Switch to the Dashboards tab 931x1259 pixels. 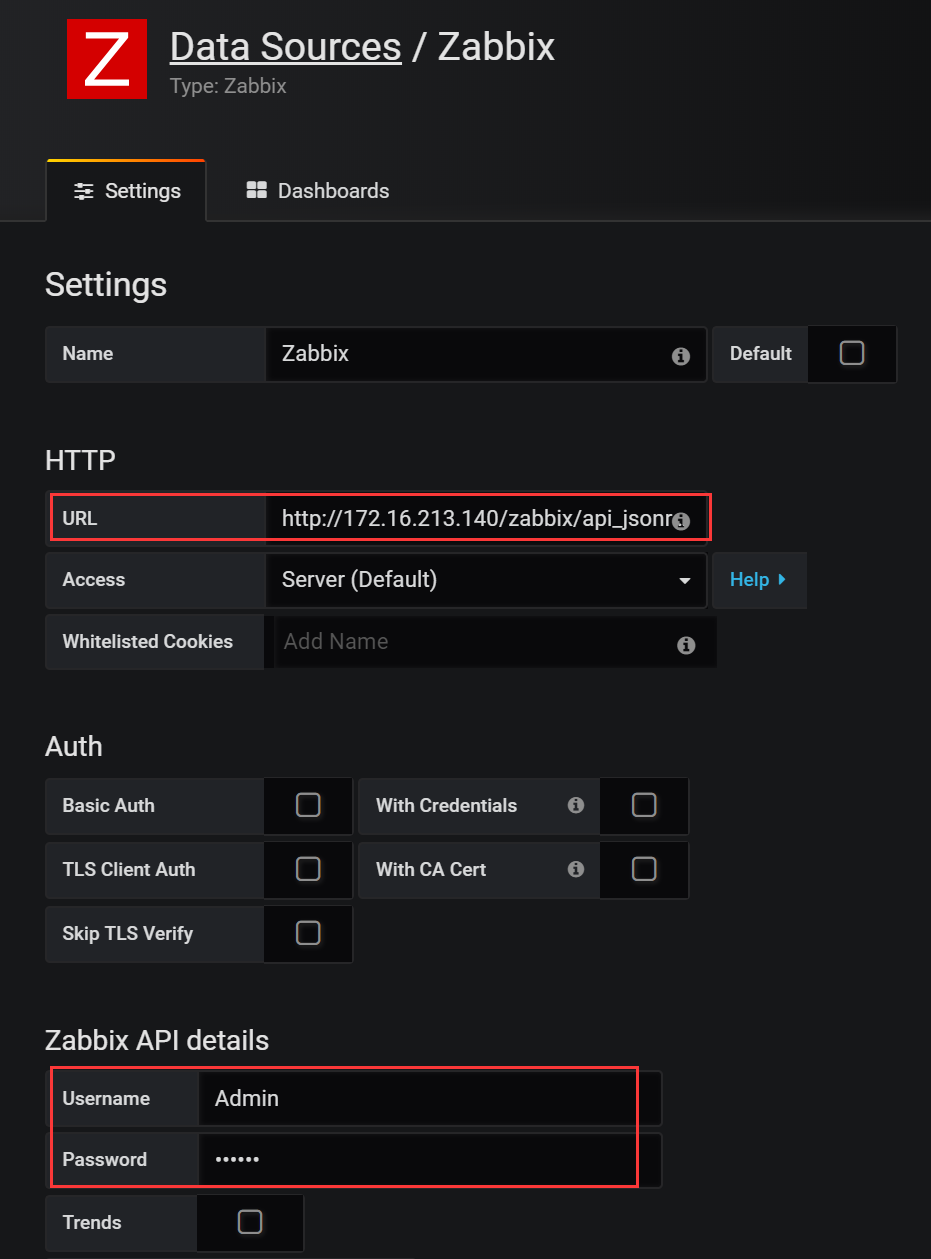click(318, 191)
